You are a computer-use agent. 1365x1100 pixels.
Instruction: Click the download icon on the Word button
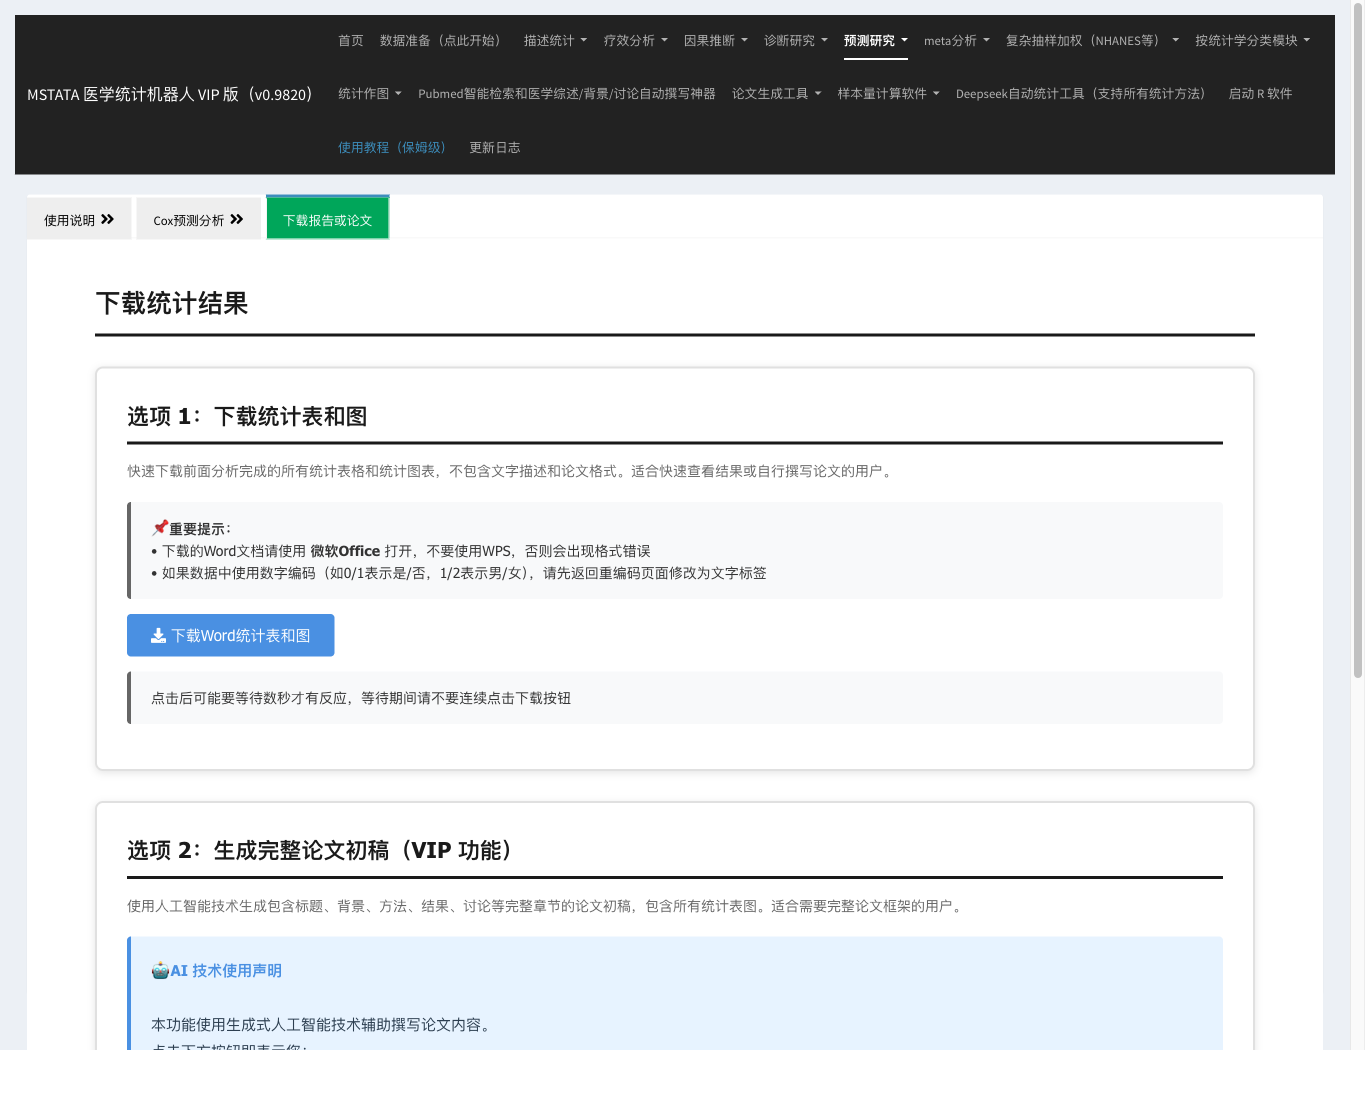(x=158, y=636)
